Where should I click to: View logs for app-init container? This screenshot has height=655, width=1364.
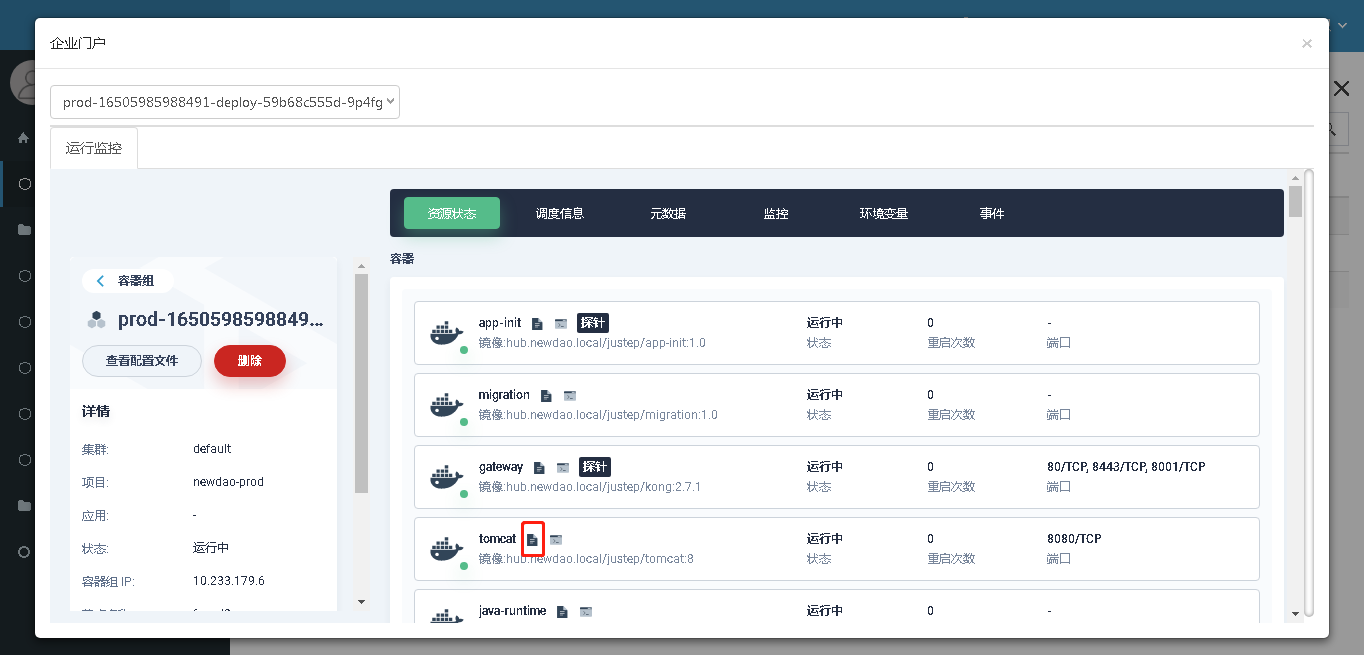(x=537, y=323)
